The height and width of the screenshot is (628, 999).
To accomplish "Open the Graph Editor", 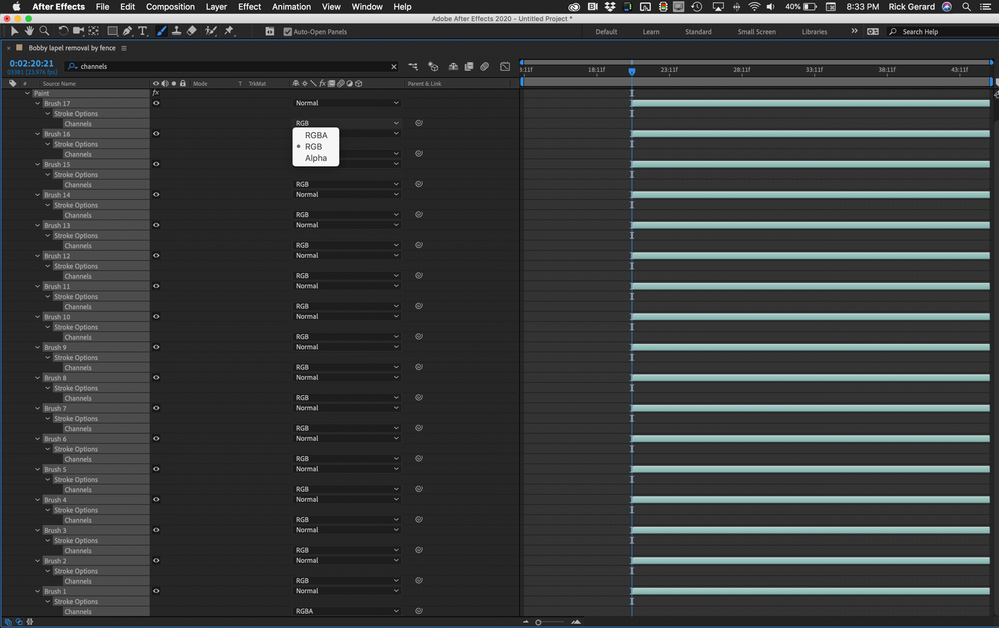I will click(x=504, y=66).
